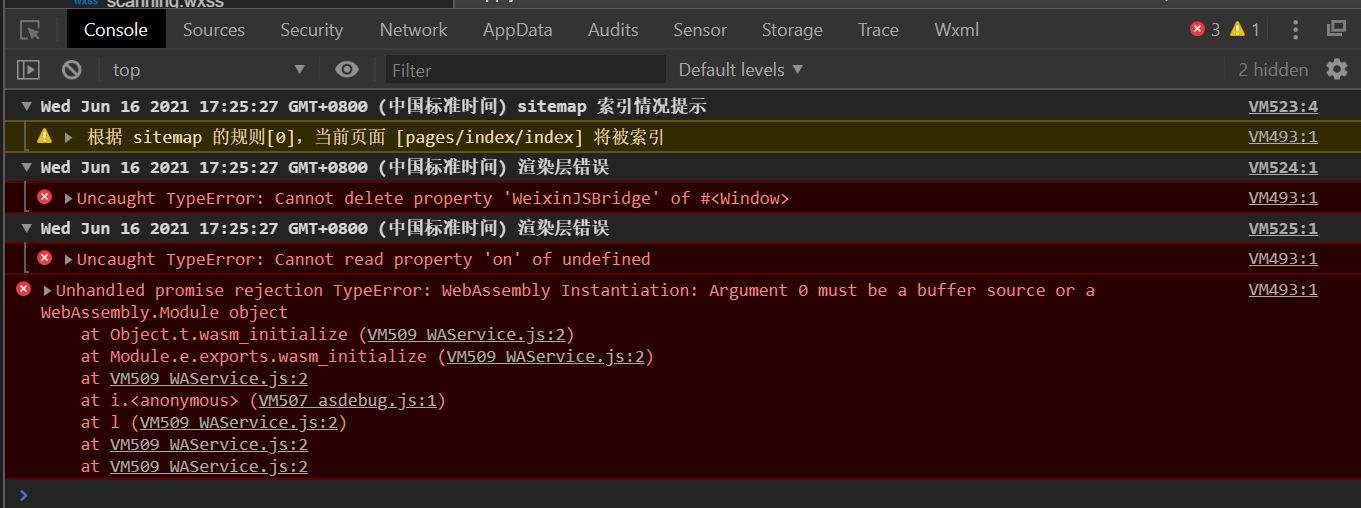Open VM507 asdebug.js:1 source link

click(347, 401)
